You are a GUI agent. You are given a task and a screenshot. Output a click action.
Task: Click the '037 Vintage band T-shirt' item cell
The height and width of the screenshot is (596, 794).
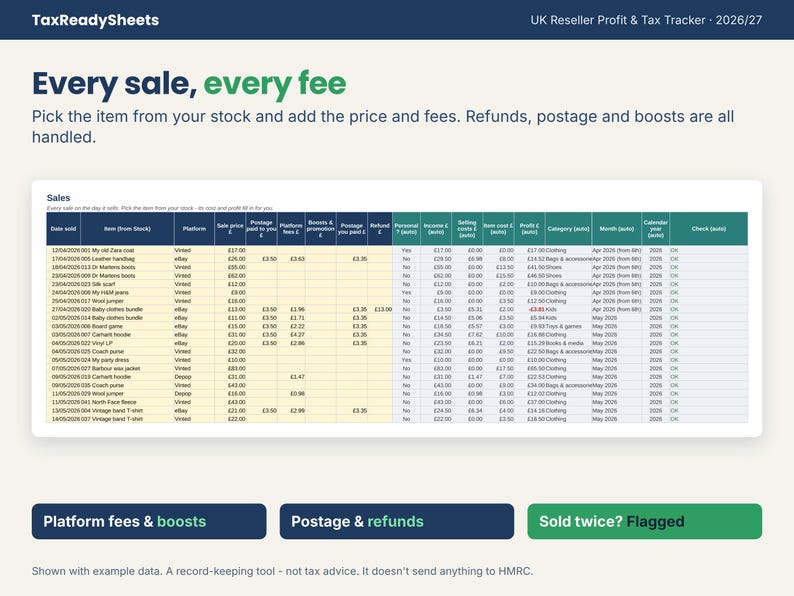[x=127, y=419]
